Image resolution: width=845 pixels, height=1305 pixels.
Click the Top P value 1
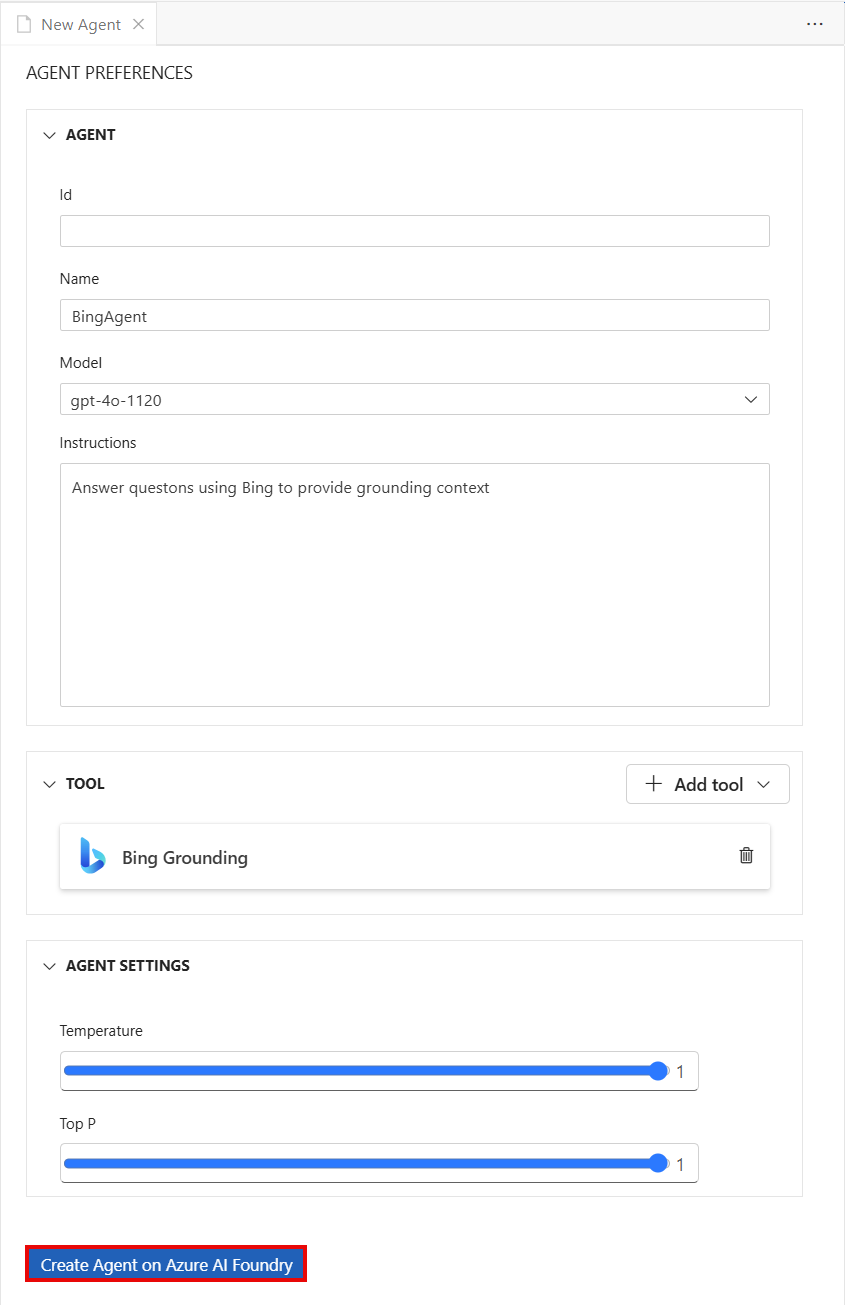point(681,1164)
